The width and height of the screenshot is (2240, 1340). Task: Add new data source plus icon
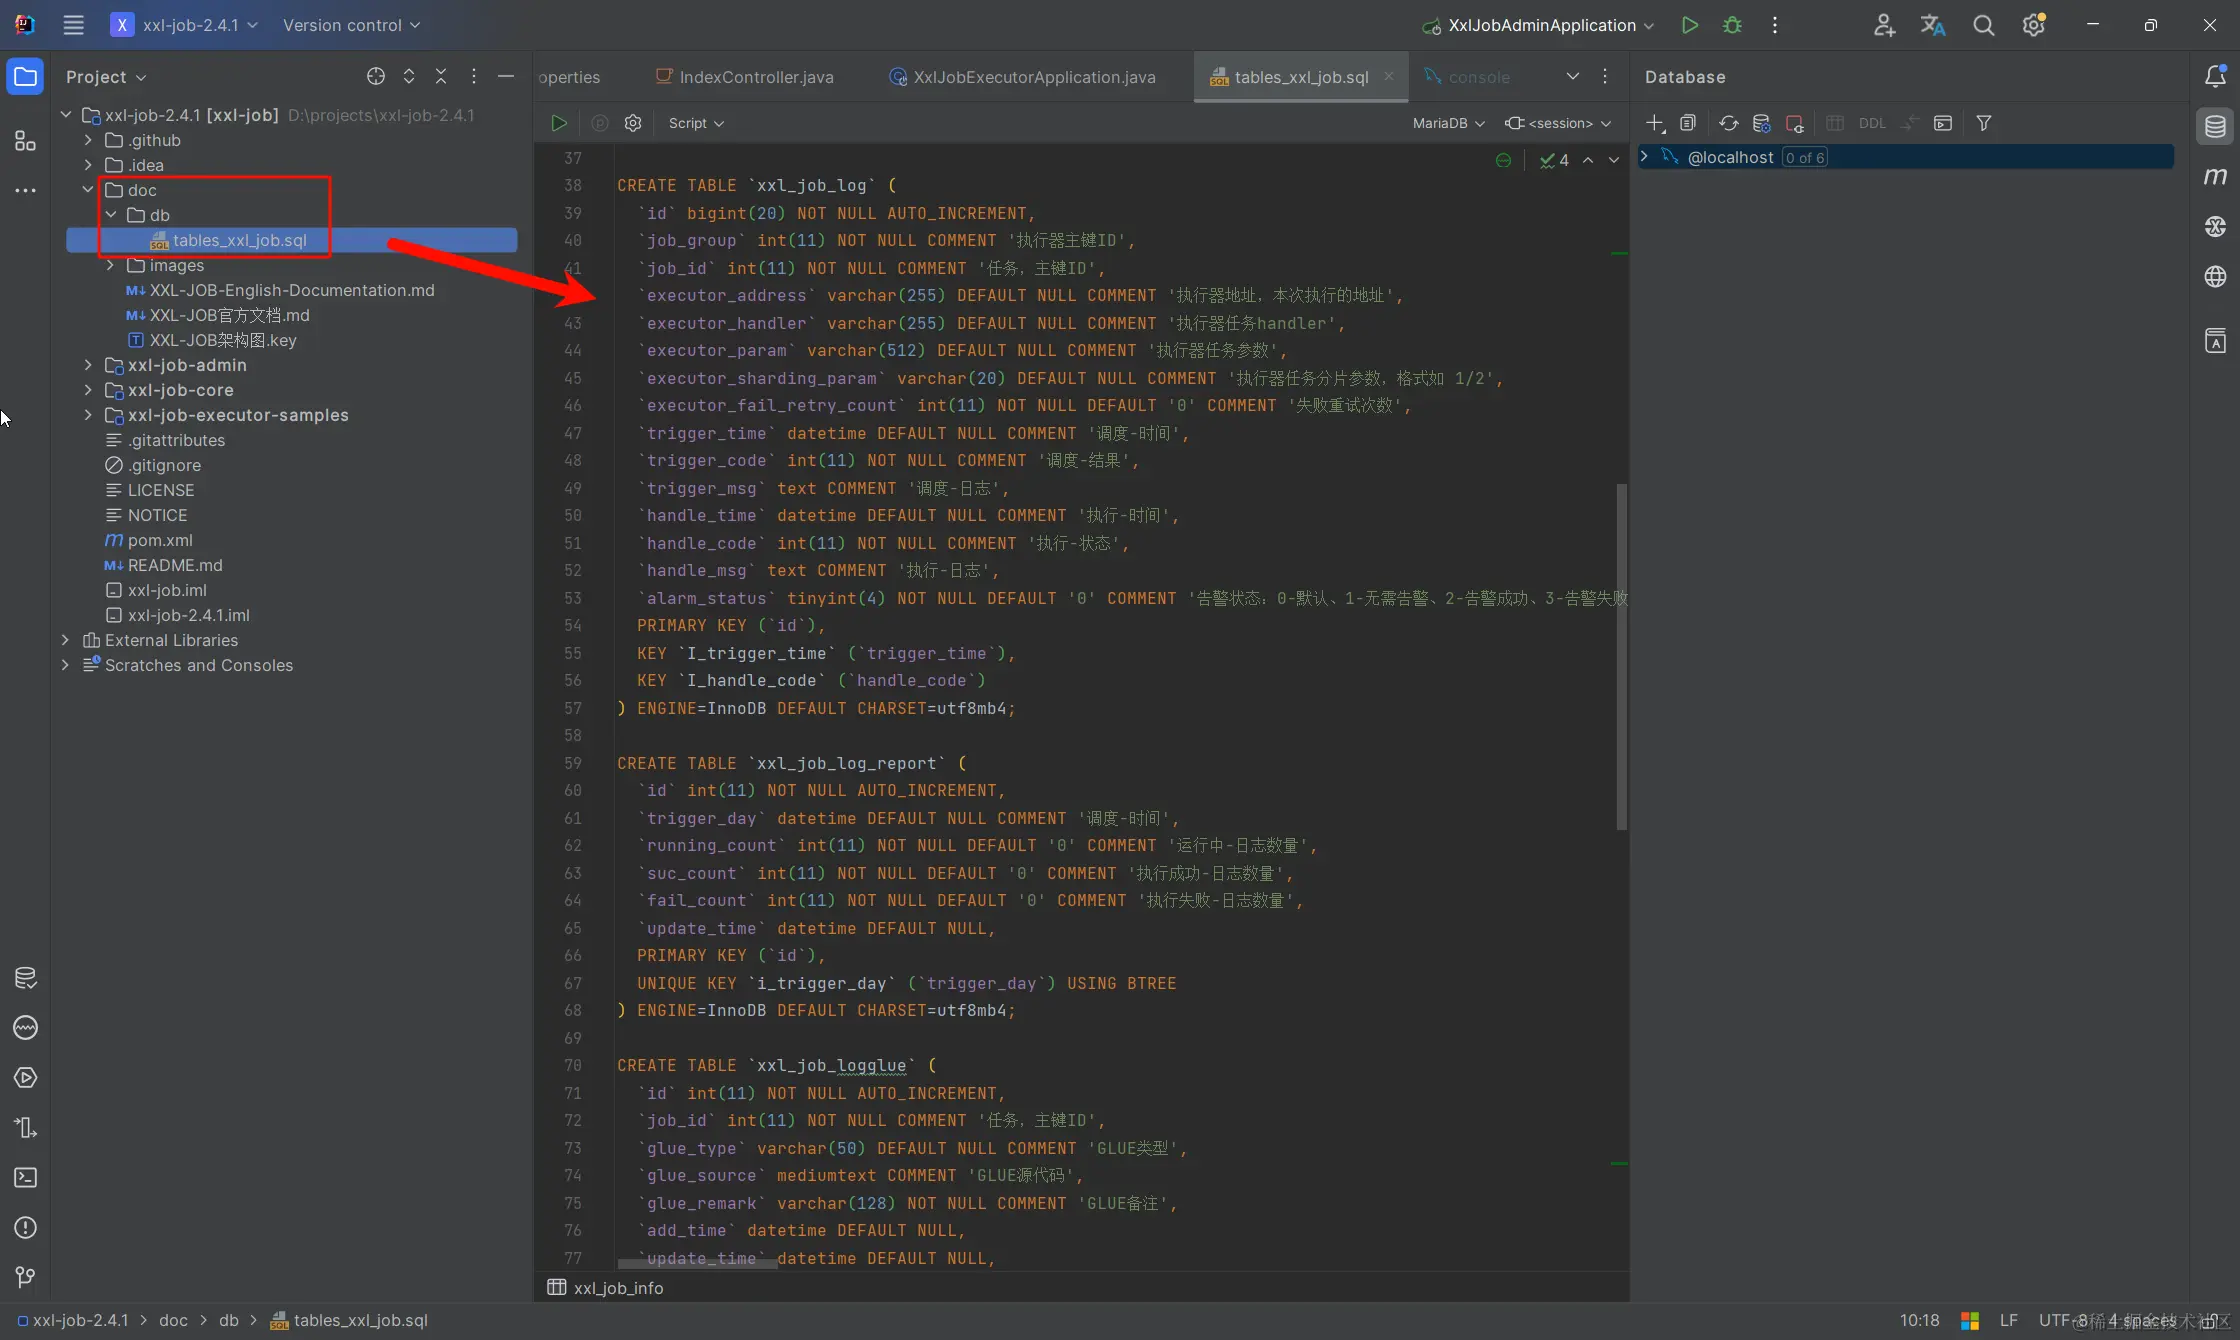tap(1655, 123)
